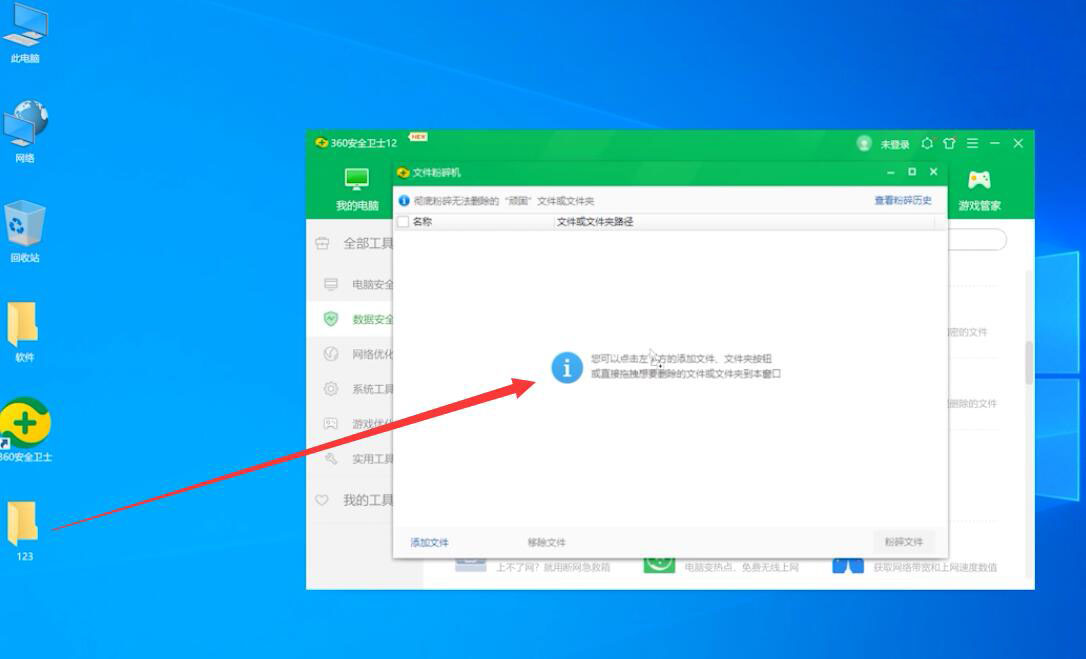The height and width of the screenshot is (659, 1086).
Task: Open the 网络 desktop icon
Action: click(x=25, y=132)
